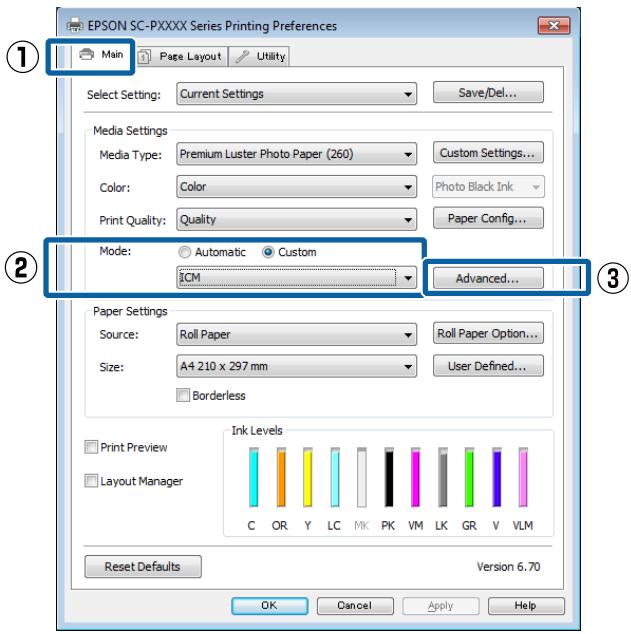631x634 pixels.
Task: Expand the ICM mode dropdown
Action: pyautogui.click(x=296, y=278)
